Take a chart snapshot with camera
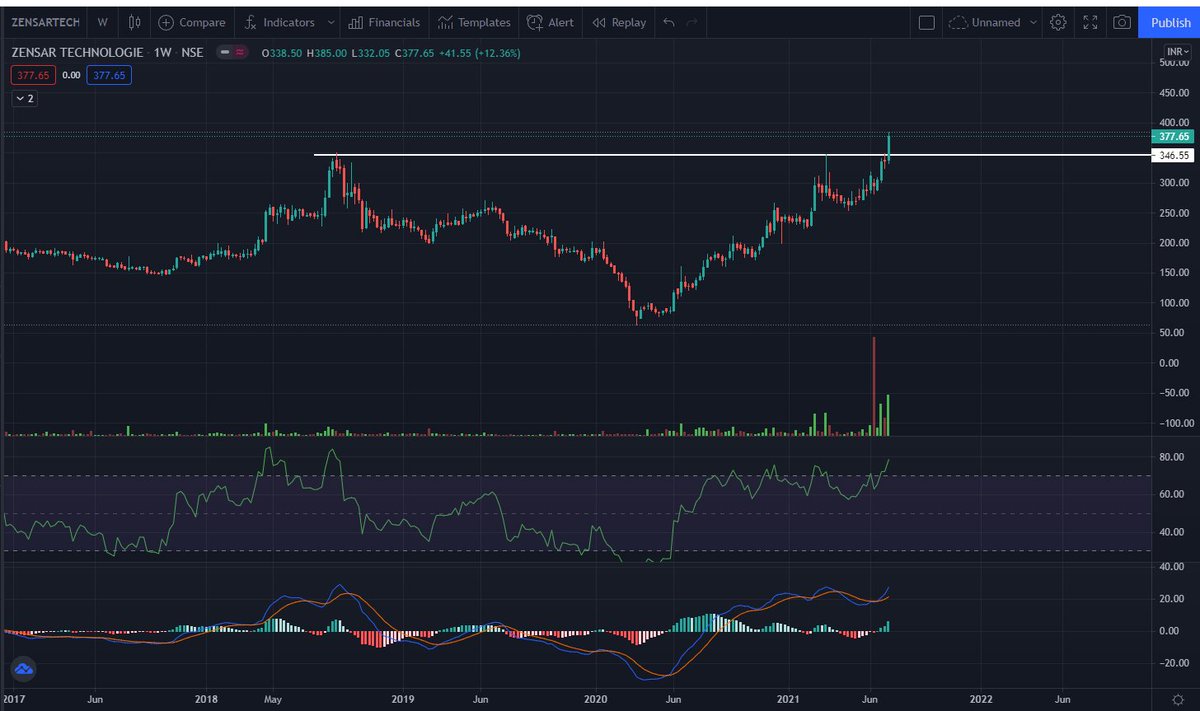1200x711 pixels. point(1123,22)
